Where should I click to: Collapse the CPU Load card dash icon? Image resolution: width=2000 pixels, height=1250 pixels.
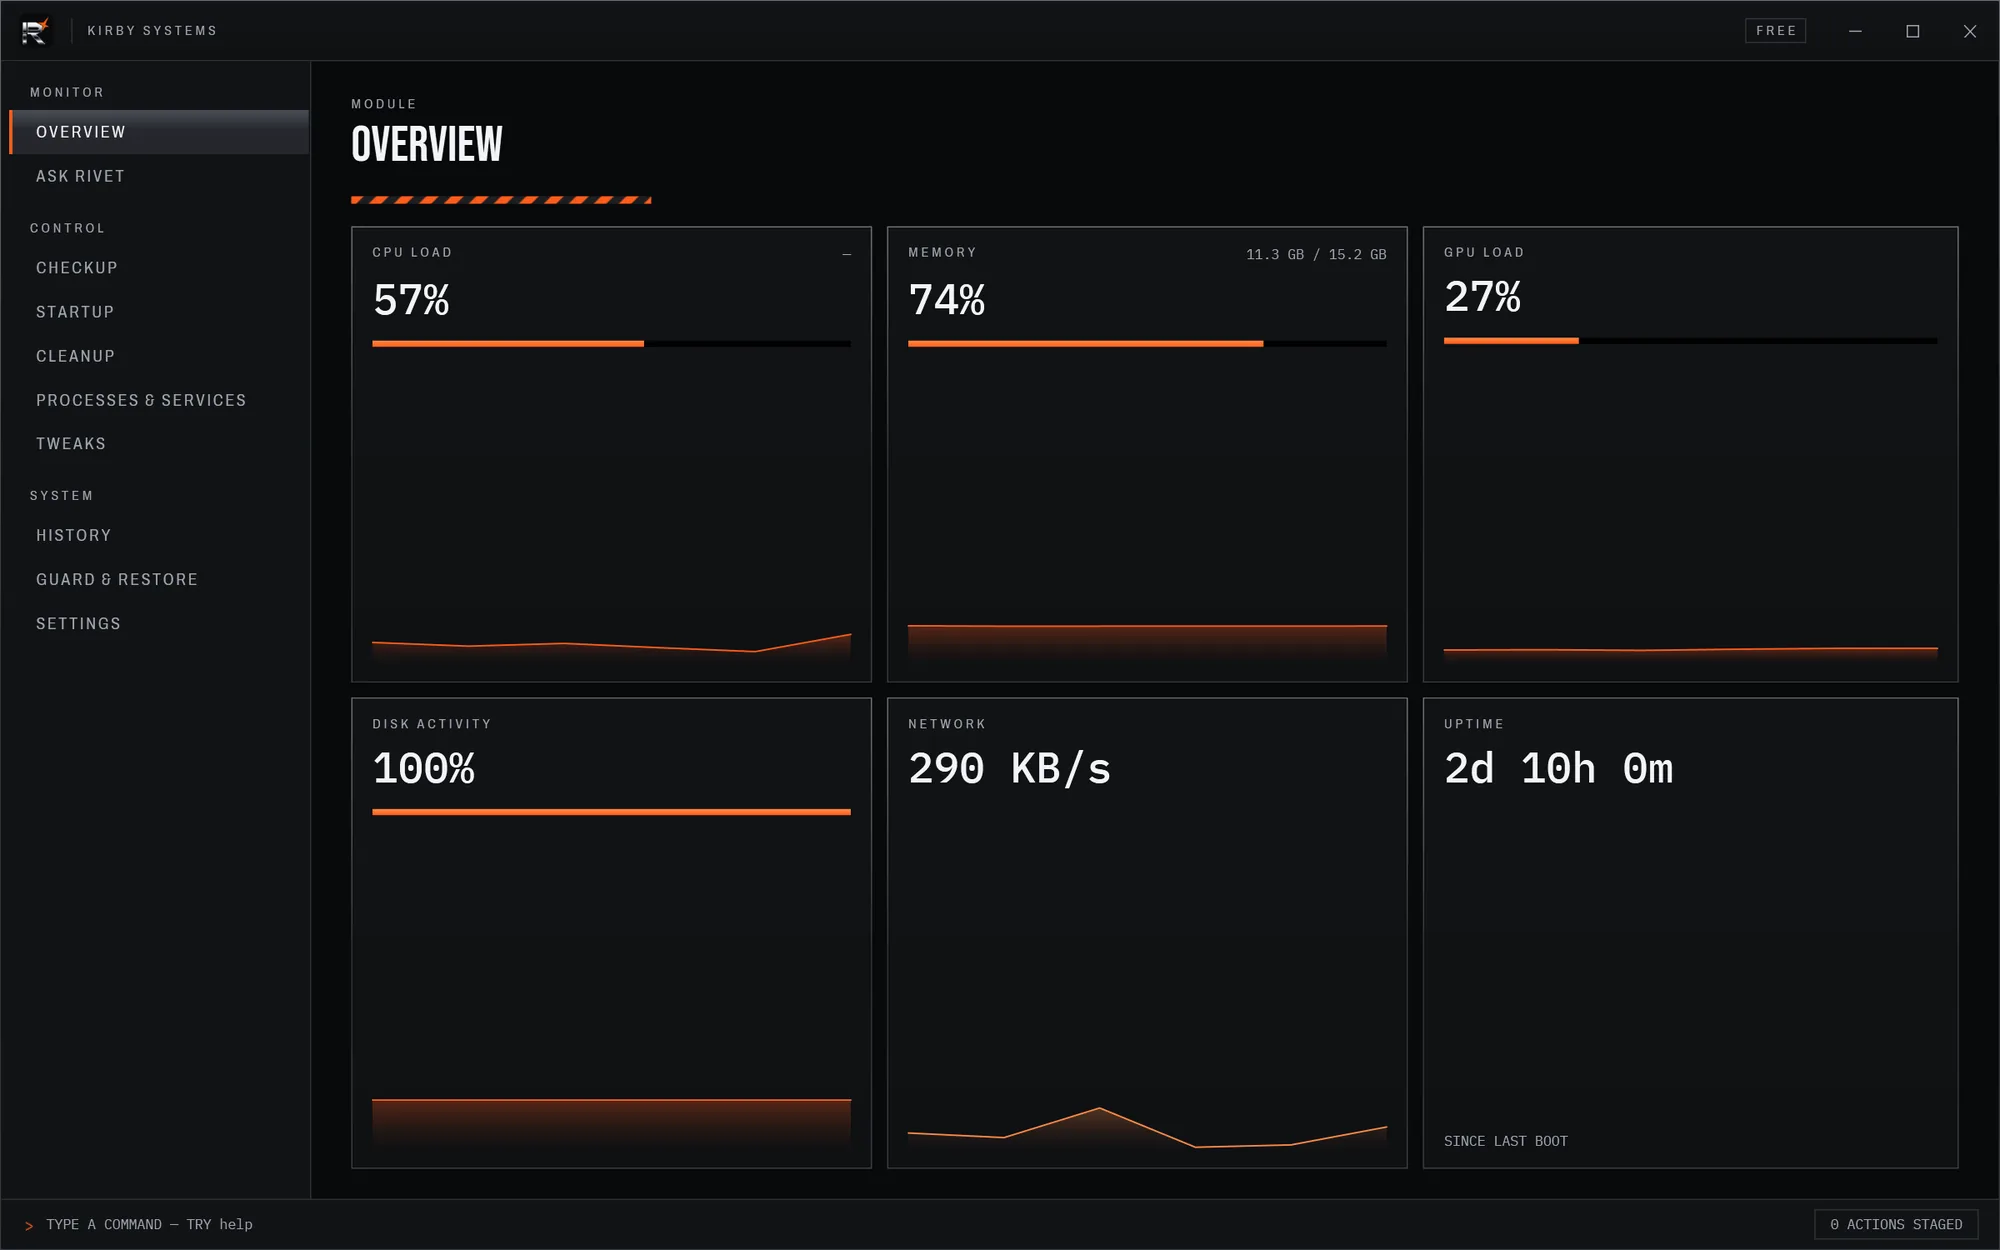846,254
